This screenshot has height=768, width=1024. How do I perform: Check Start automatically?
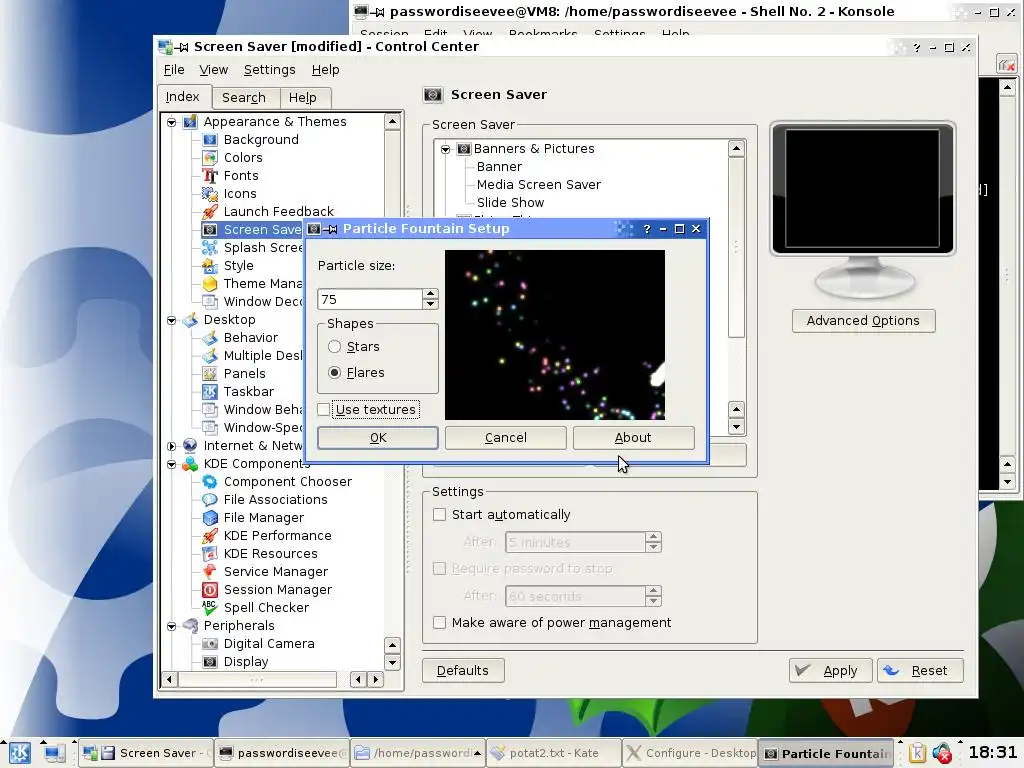tap(440, 515)
